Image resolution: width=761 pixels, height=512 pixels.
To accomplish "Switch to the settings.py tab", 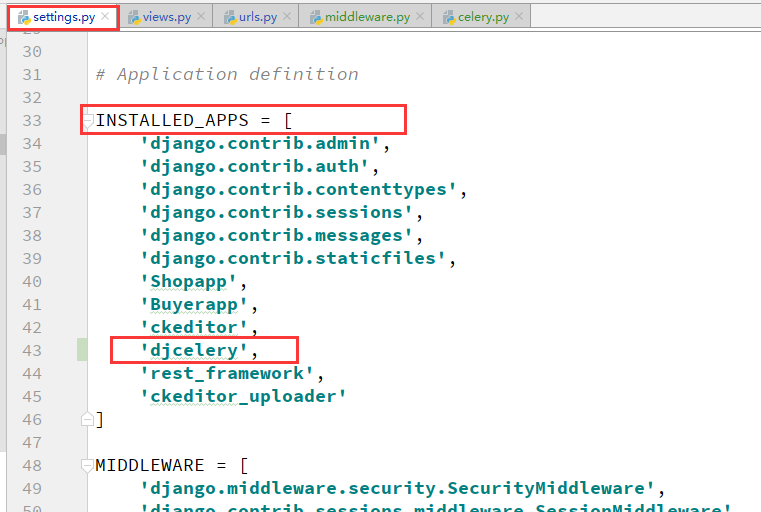I will click(64, 17).
